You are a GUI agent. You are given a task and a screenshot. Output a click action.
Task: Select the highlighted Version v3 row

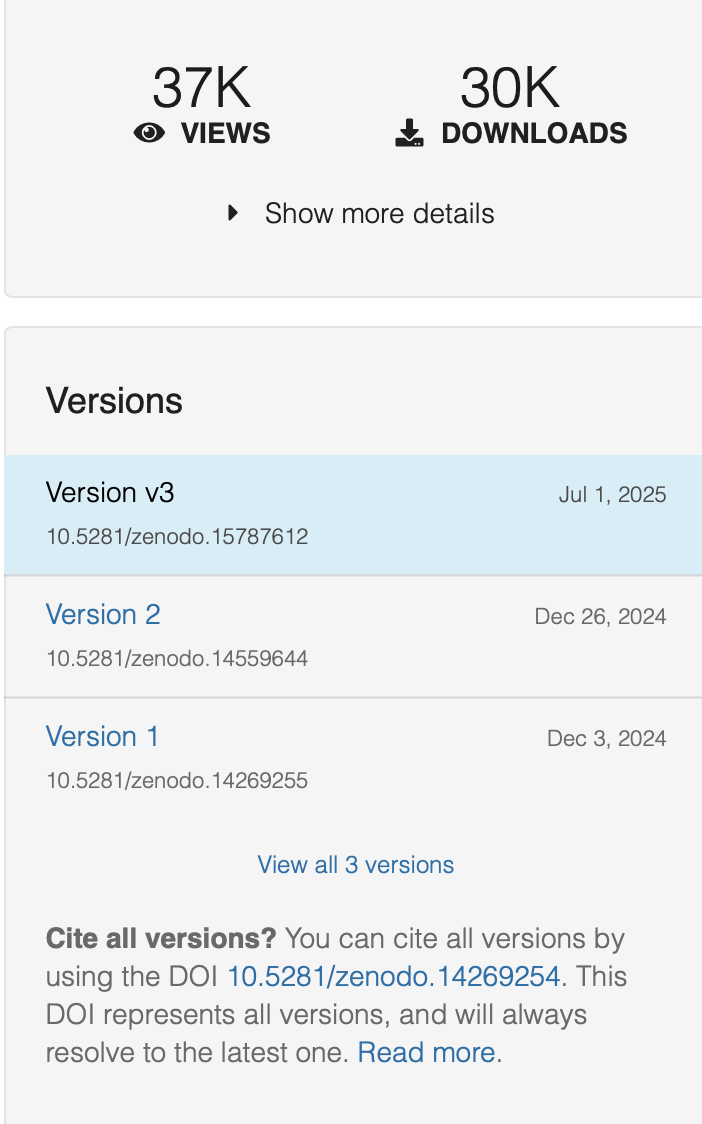pyautogui.click(x=353, y=515)
